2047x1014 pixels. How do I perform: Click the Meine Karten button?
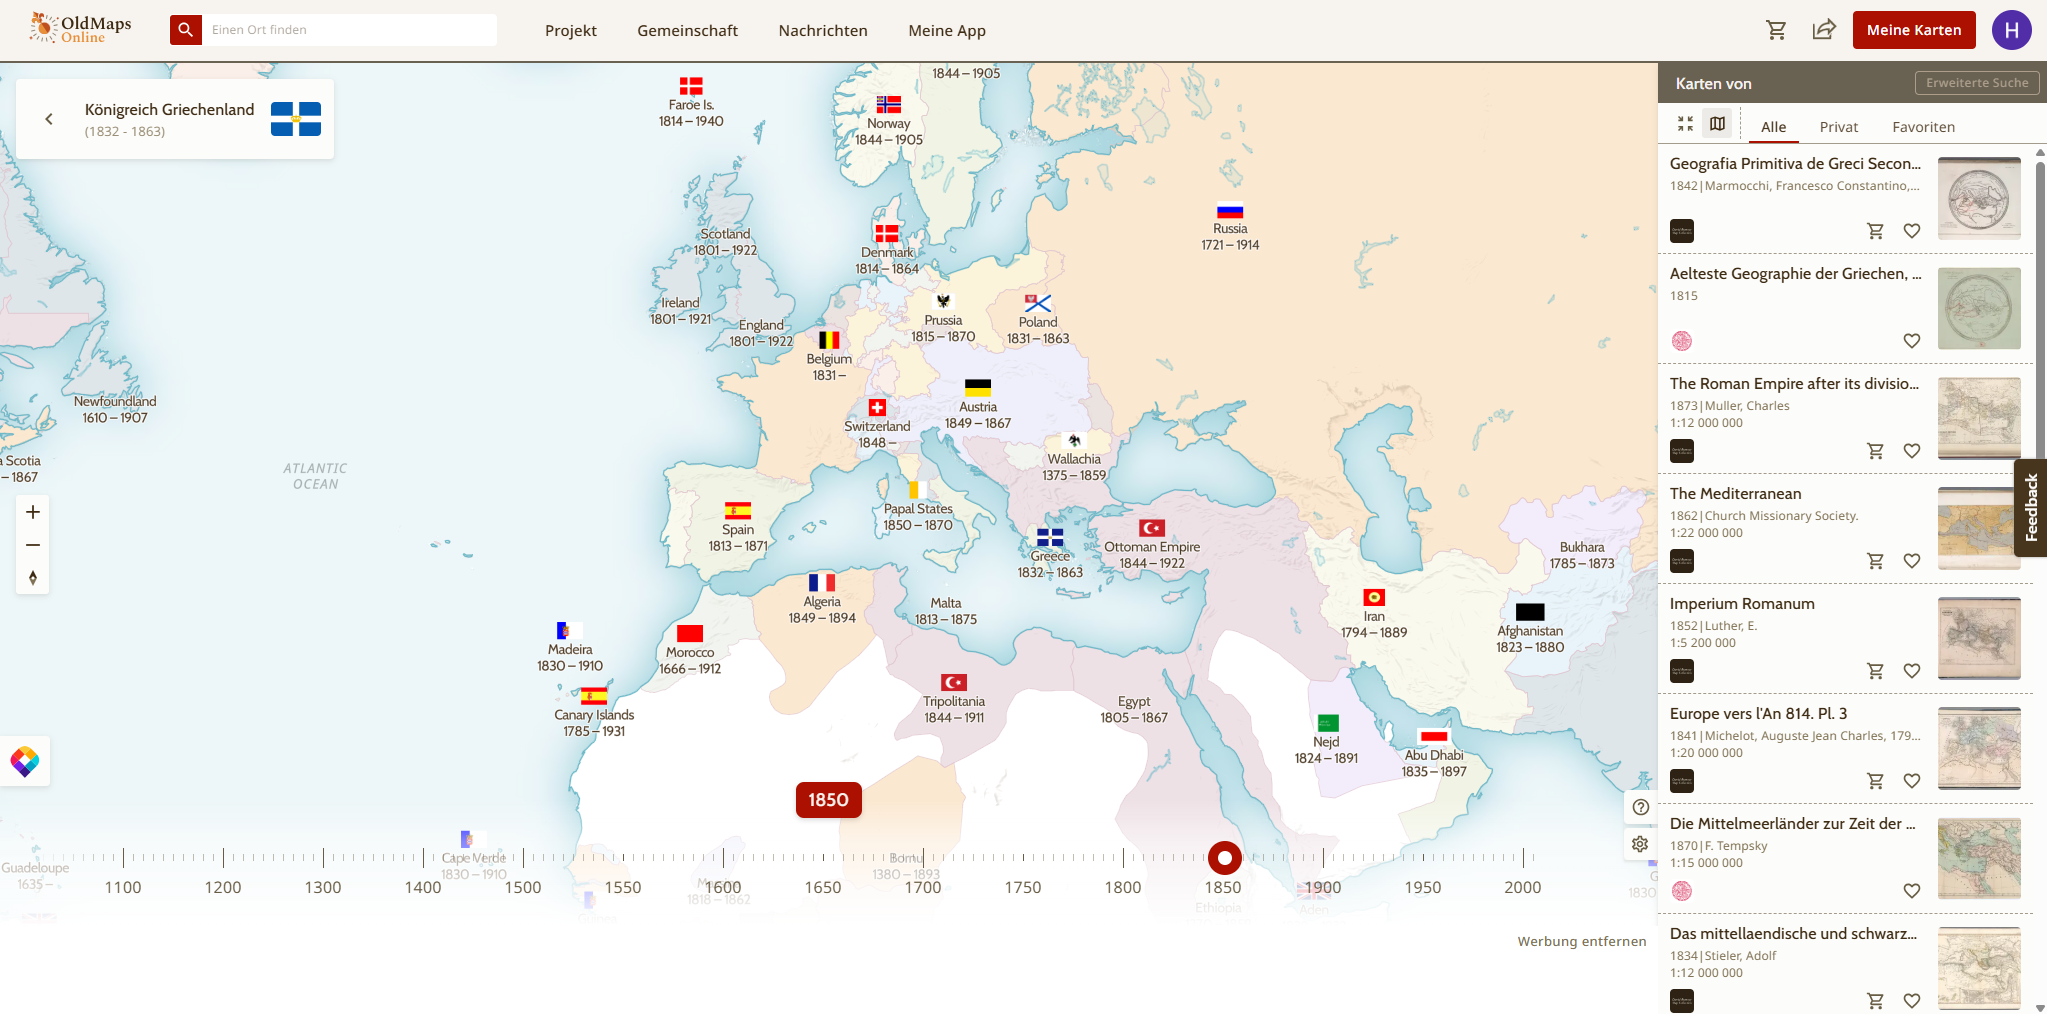(1913, 30)
